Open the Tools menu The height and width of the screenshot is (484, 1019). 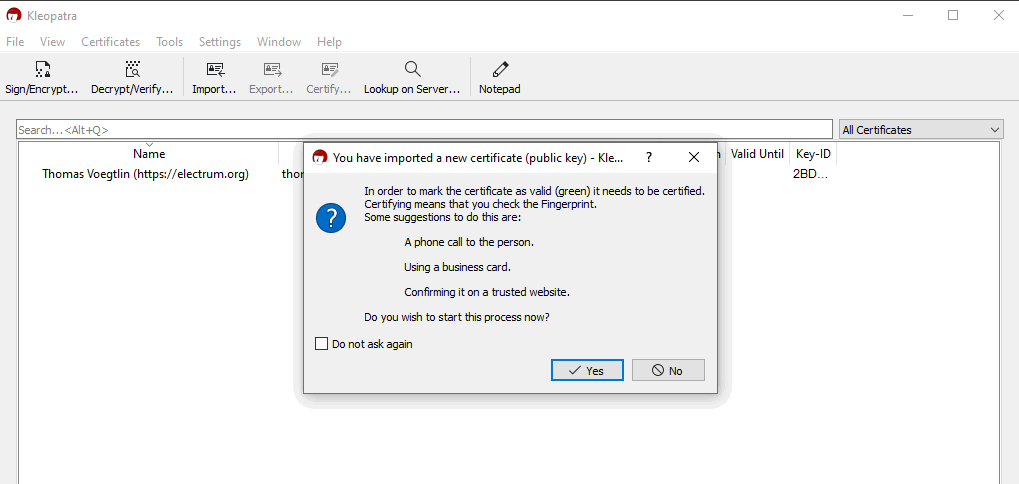(x=169, y=42)
